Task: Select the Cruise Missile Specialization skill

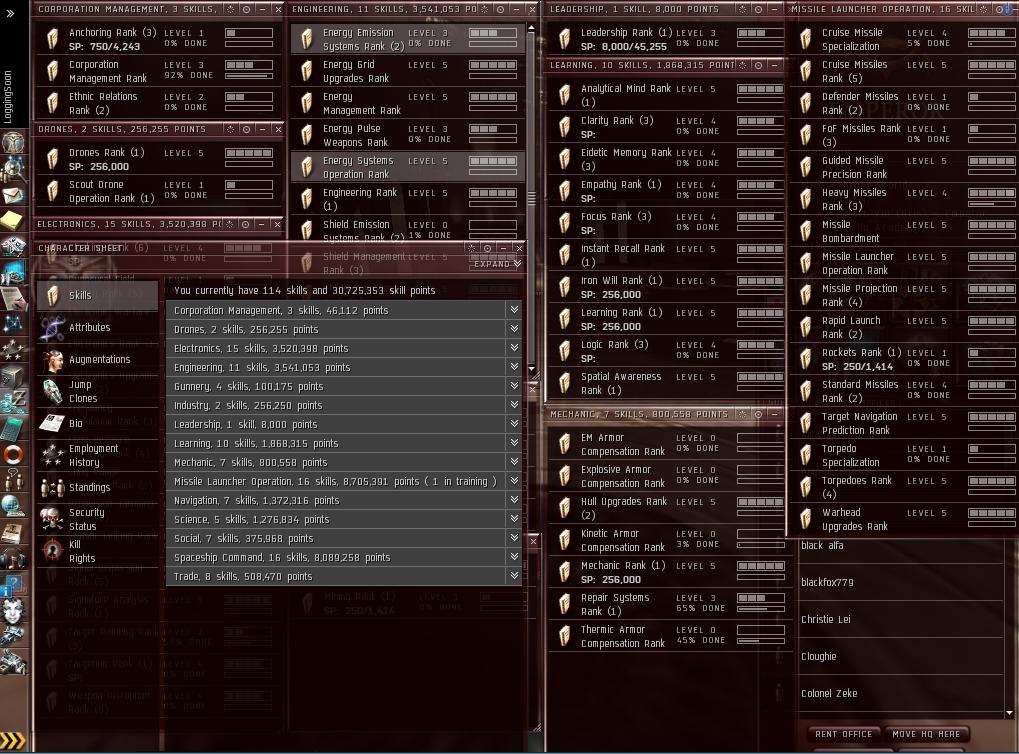Action: [905, 39]
